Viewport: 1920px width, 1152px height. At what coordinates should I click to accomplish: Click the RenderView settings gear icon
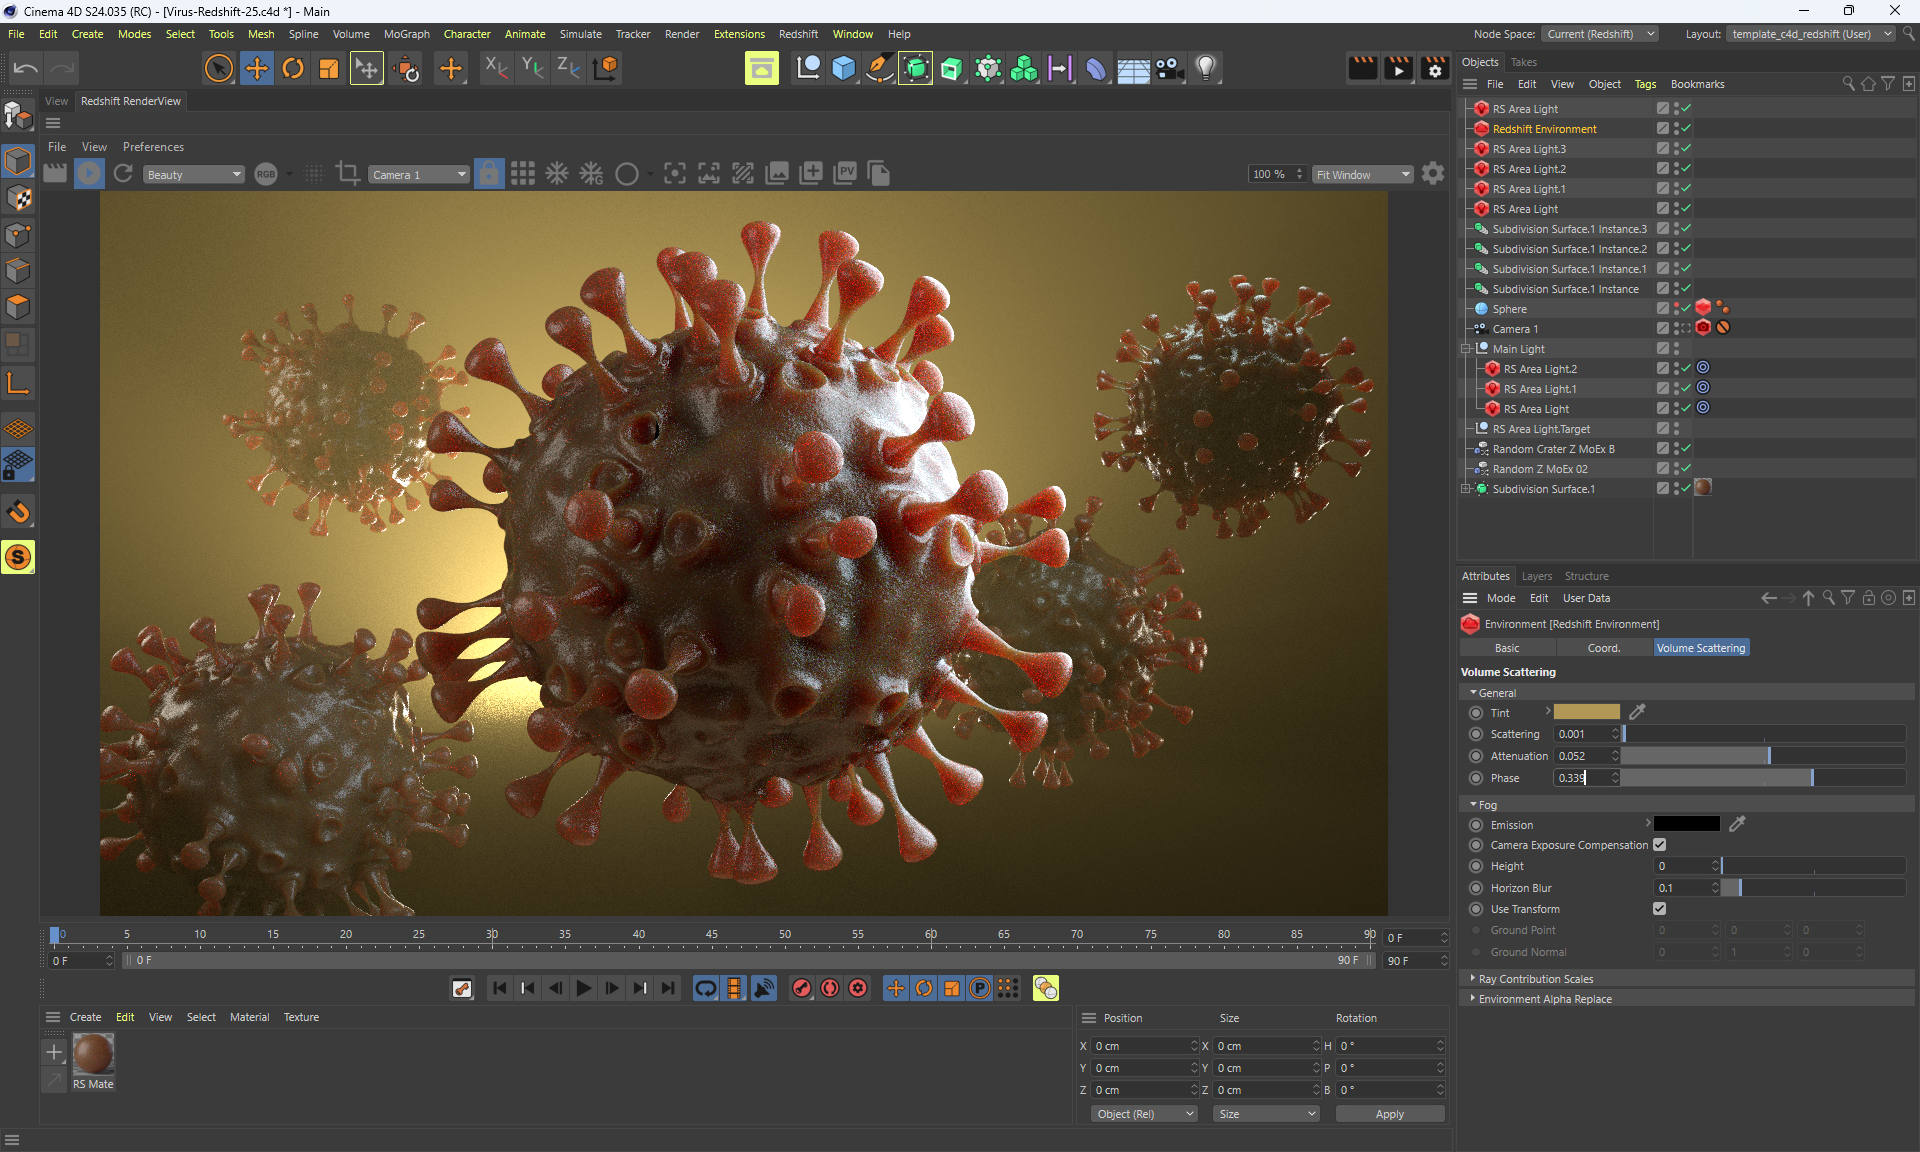coord(1433,174)
